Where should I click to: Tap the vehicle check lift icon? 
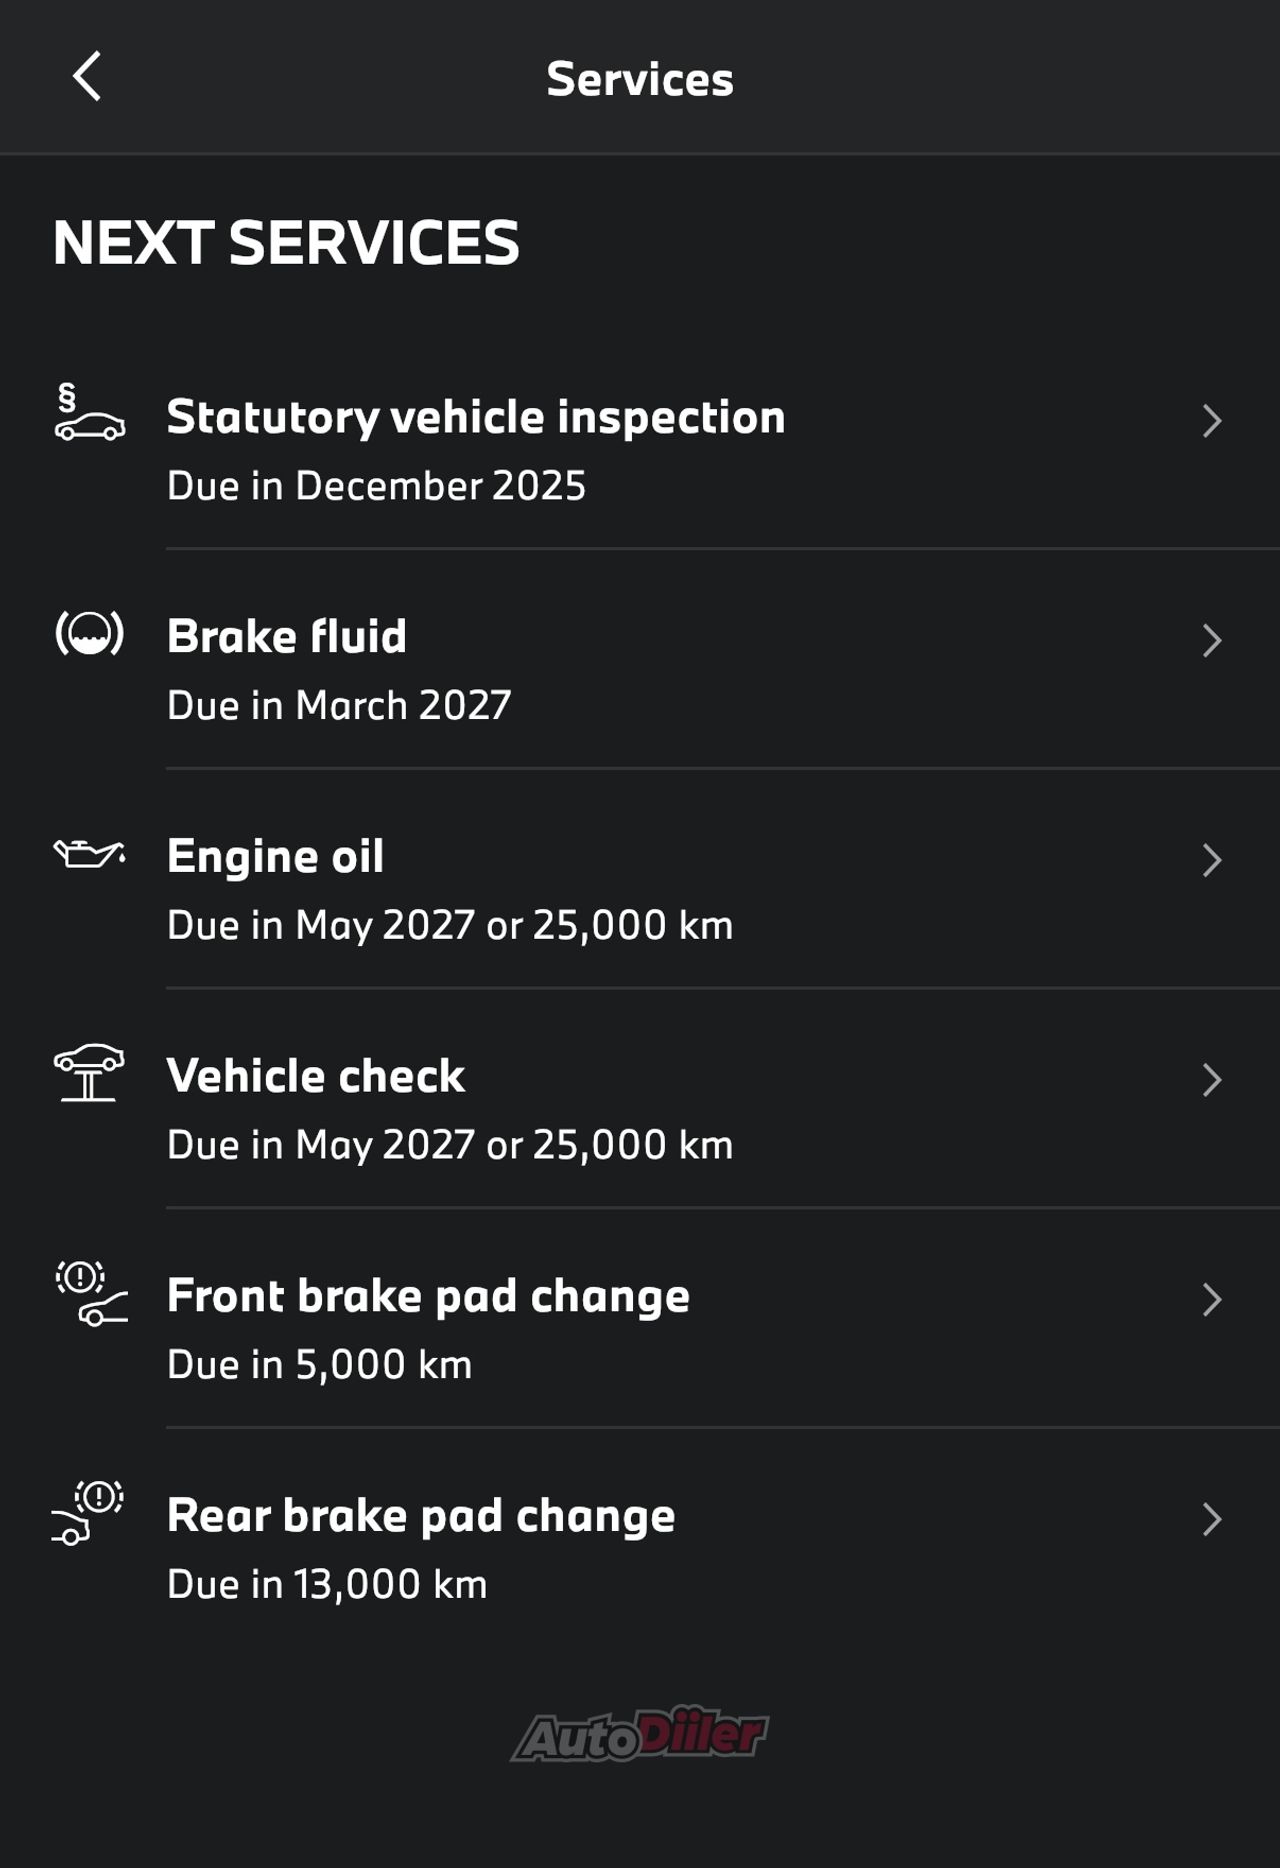[x=89, y=1072]
